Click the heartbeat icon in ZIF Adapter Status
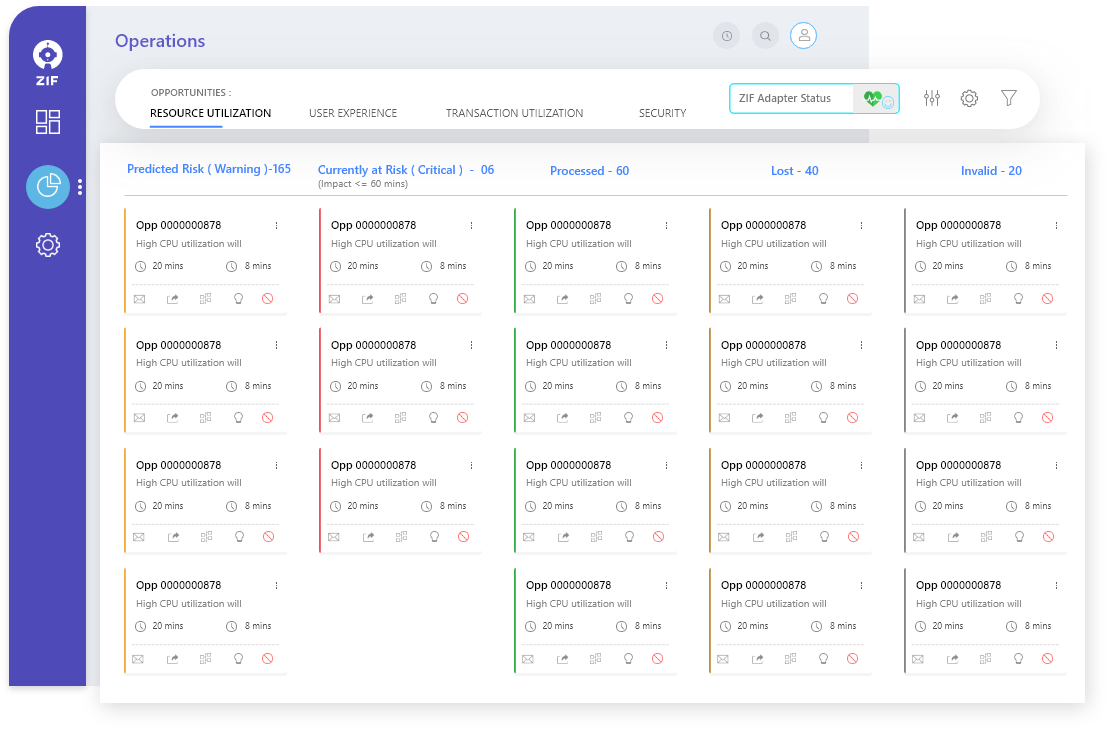 (873, 98)
